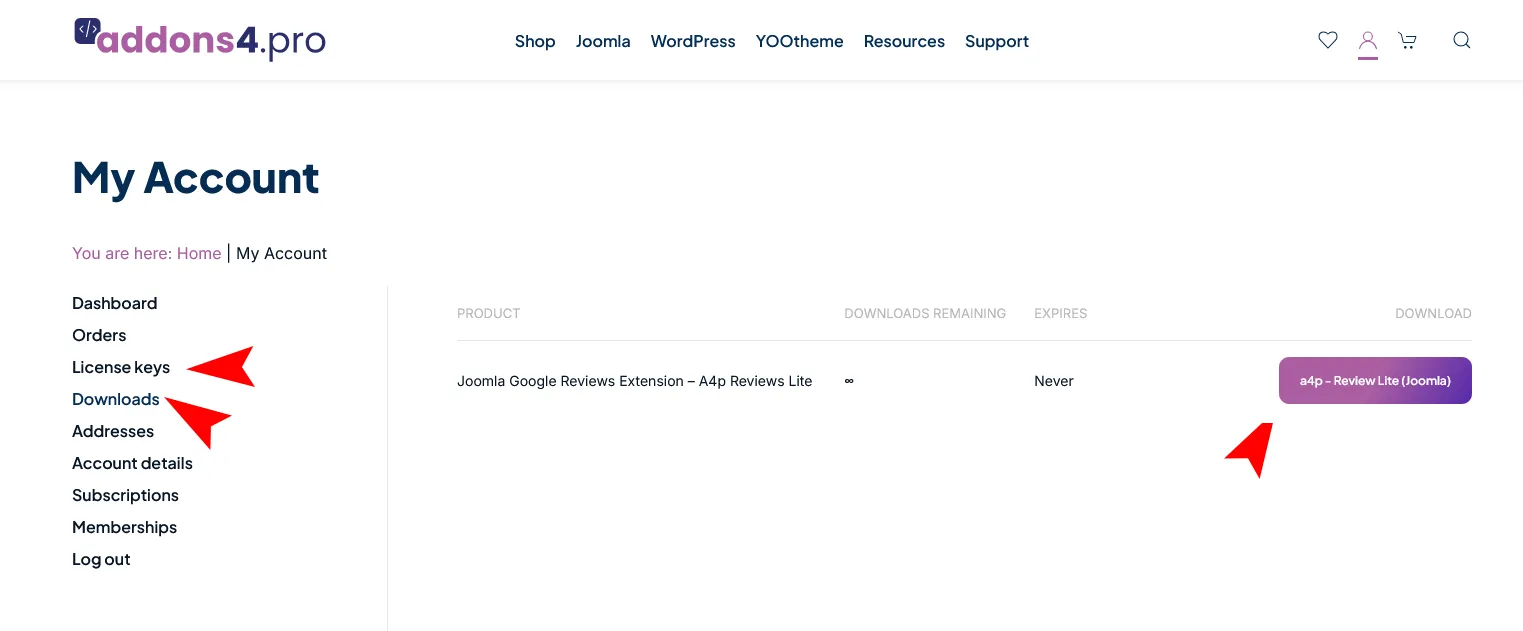Click the DOWNLOADS REMAINING column header
Screen dimensions: 1523x631
(925, 313)
